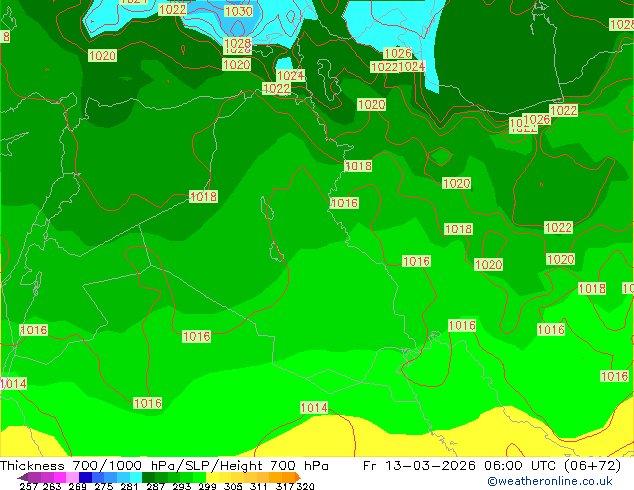The image size is (634, 490).
Task: Click the 257 legend value
Action: pyautogui.click(x=28, y=486)
